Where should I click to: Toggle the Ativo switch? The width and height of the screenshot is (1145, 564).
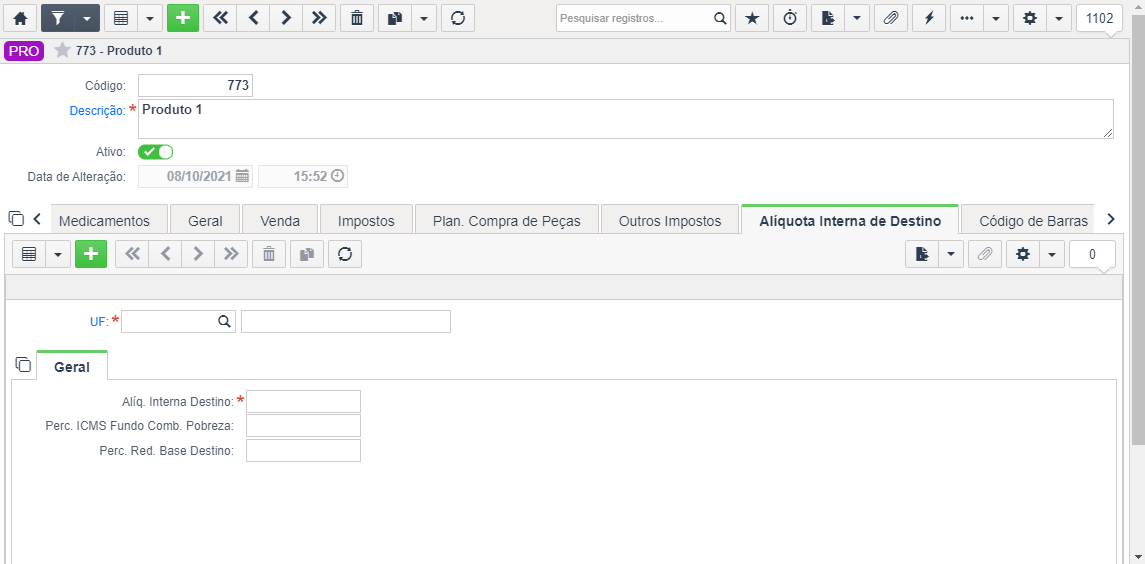click(156, 152)
